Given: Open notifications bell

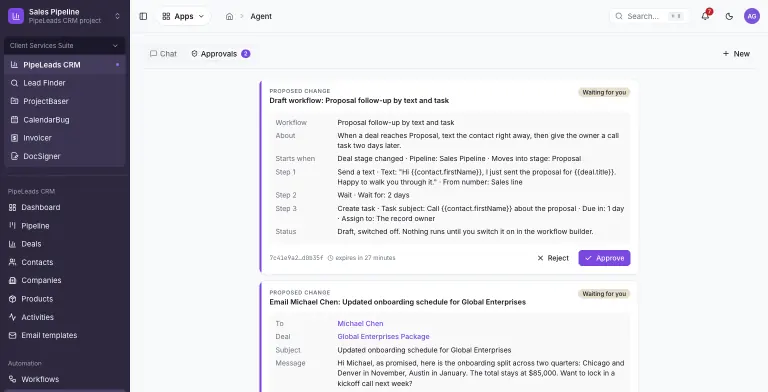Looking at the screenshot, I should pos(705,16).
